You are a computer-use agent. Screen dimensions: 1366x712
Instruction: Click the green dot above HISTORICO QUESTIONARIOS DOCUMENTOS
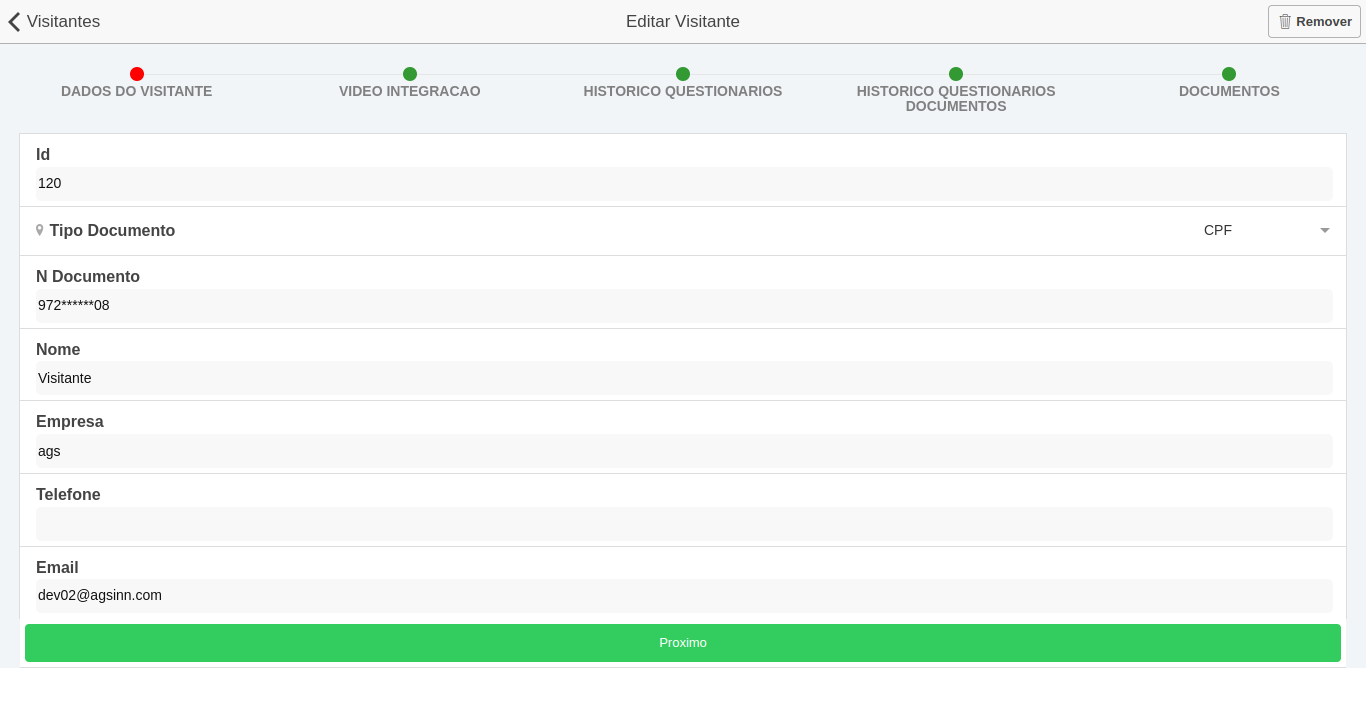955,73
